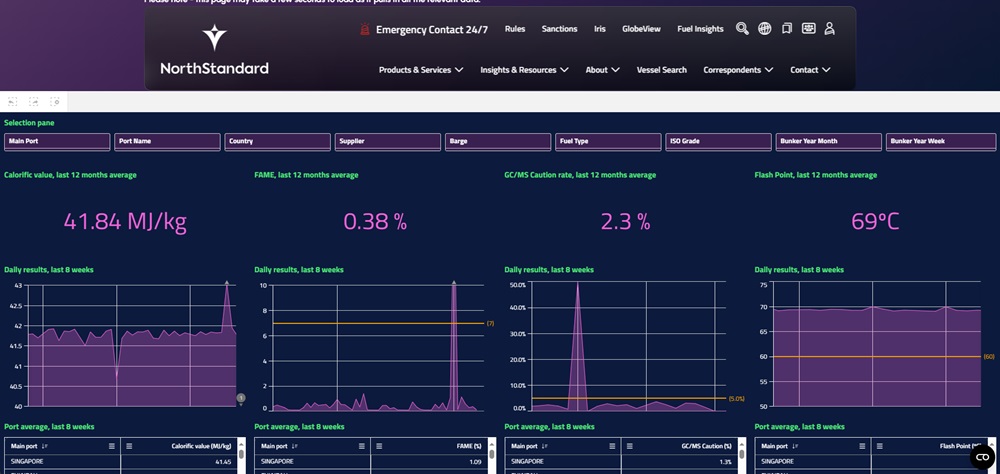
Task: Click the step back selection icon
Action: tap(13, 101)
